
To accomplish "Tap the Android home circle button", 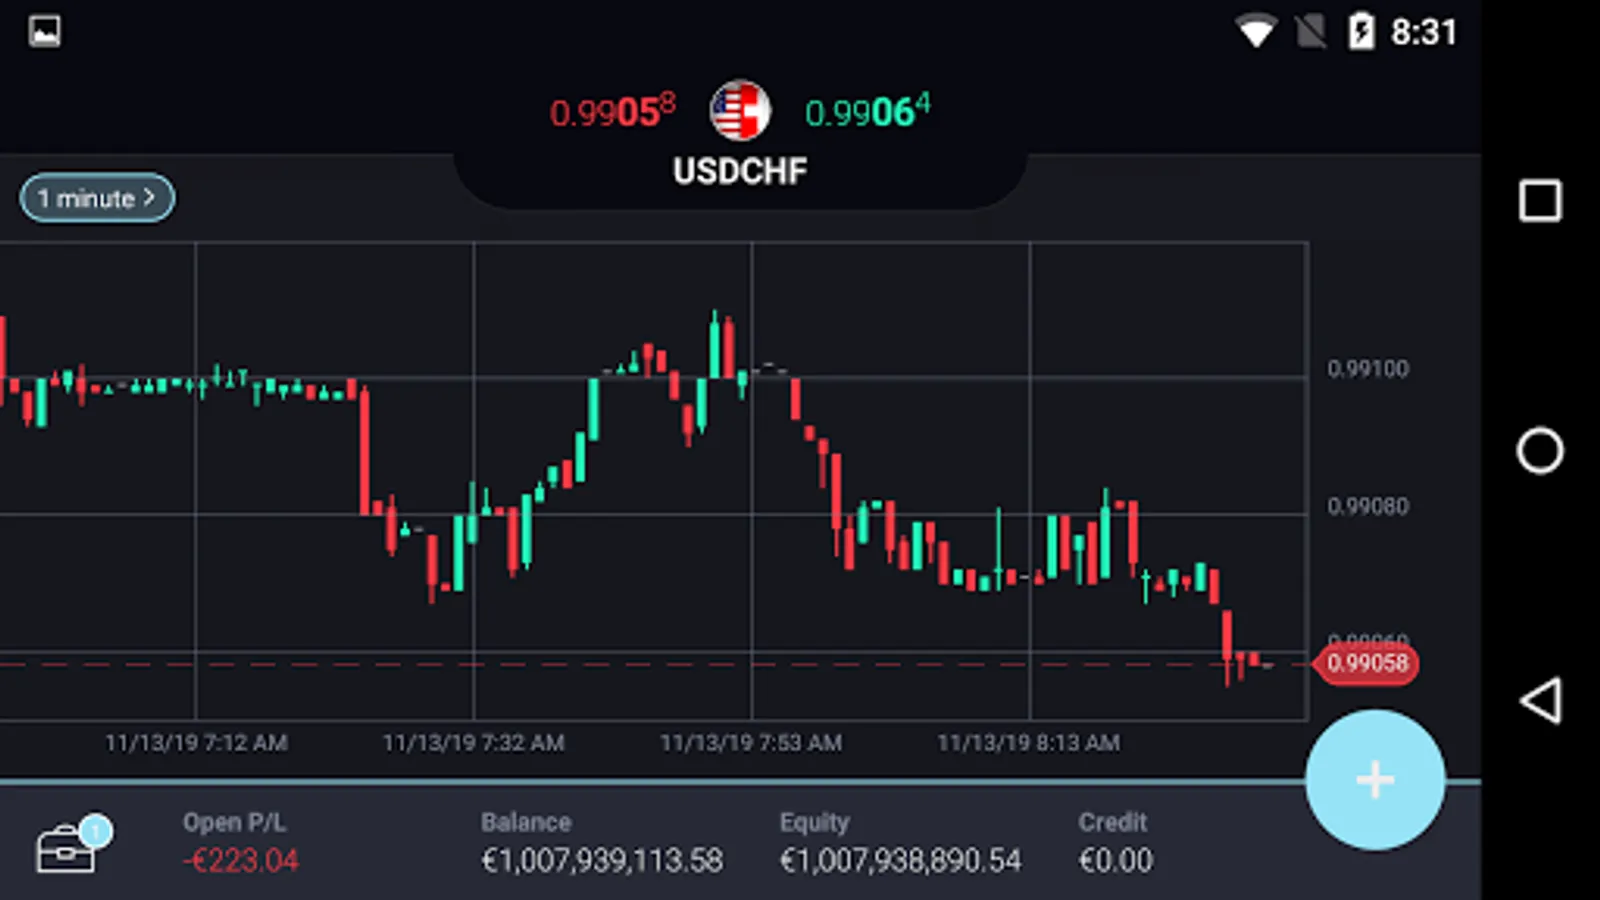I will pyautogui.click(x=1540, y=451).
